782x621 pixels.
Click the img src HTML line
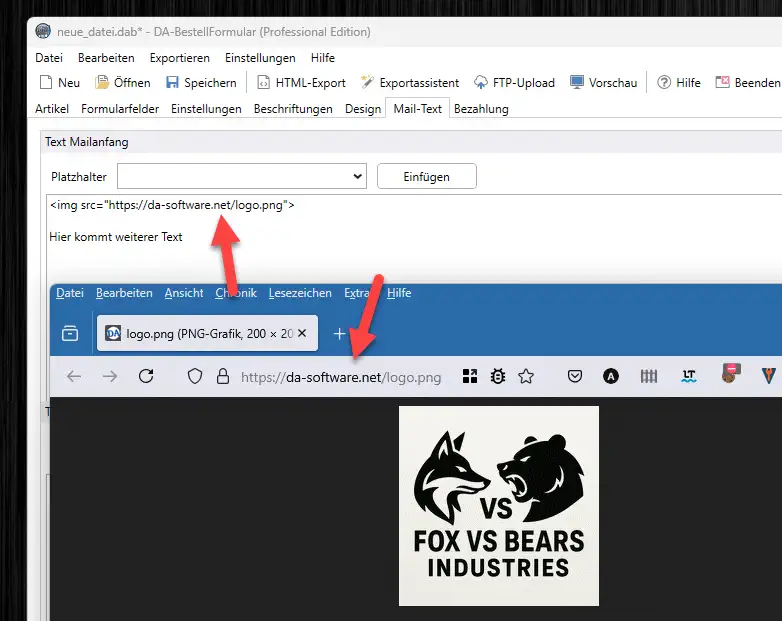(x=172, y=205)
